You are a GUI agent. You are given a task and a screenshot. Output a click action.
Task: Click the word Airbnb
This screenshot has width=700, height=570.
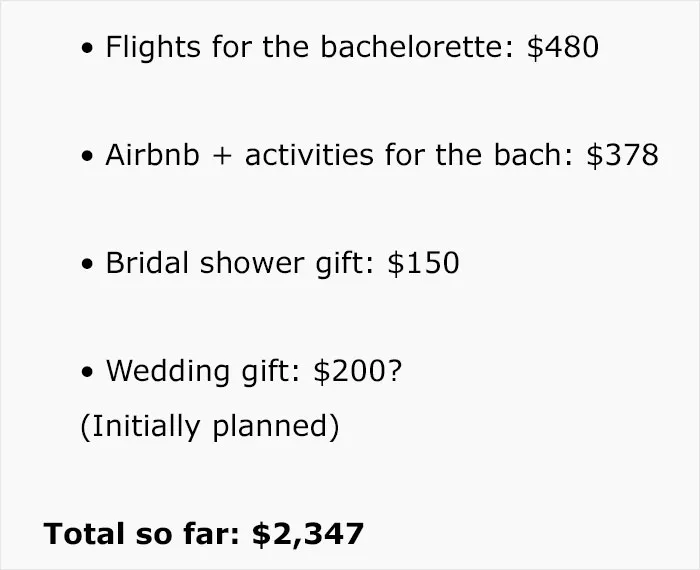coord(152,155)
